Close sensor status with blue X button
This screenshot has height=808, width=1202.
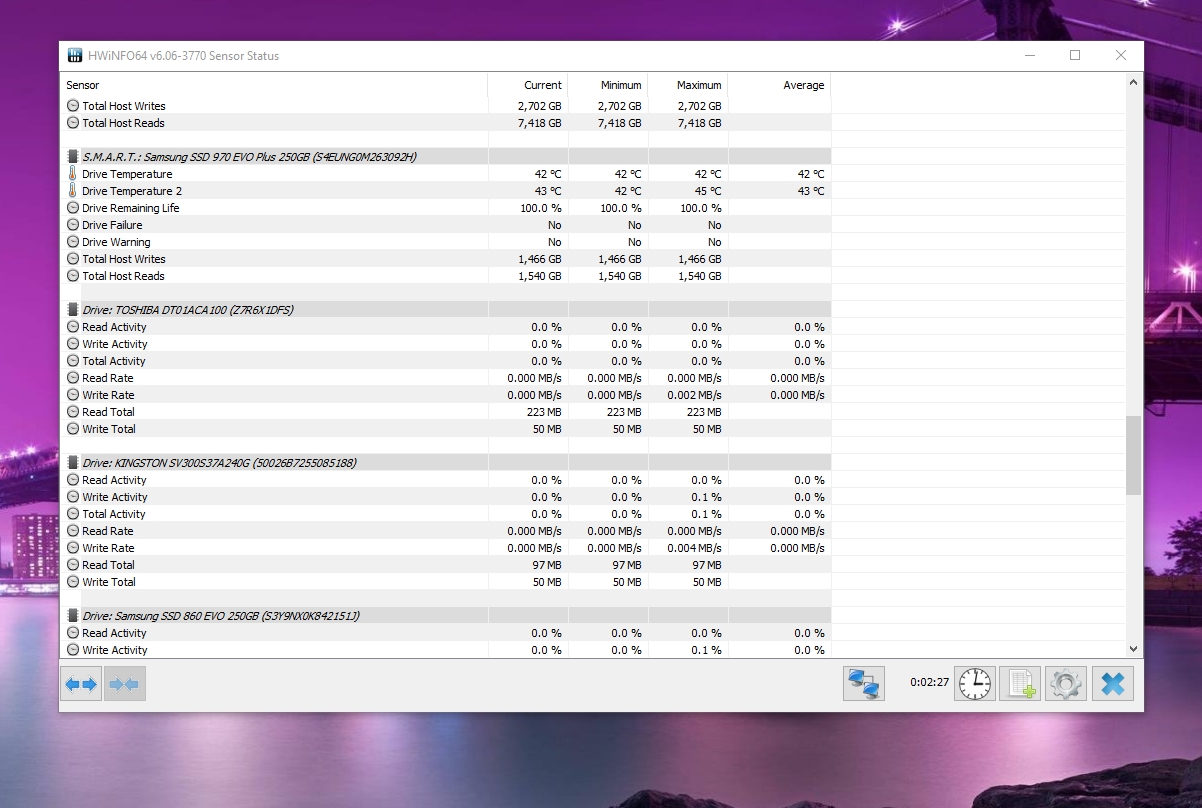pyautogui.click(x=1113, y=683)
